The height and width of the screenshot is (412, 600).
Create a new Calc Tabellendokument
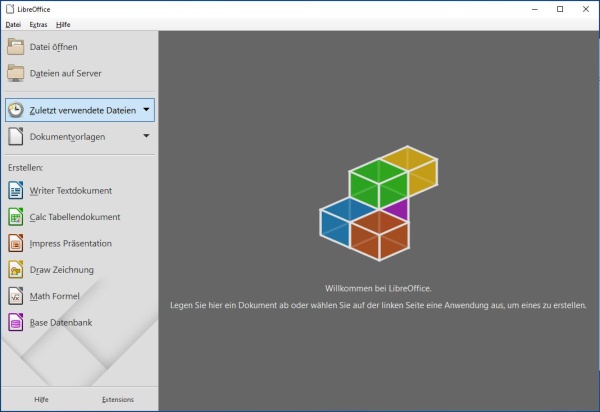click(75, 217)
